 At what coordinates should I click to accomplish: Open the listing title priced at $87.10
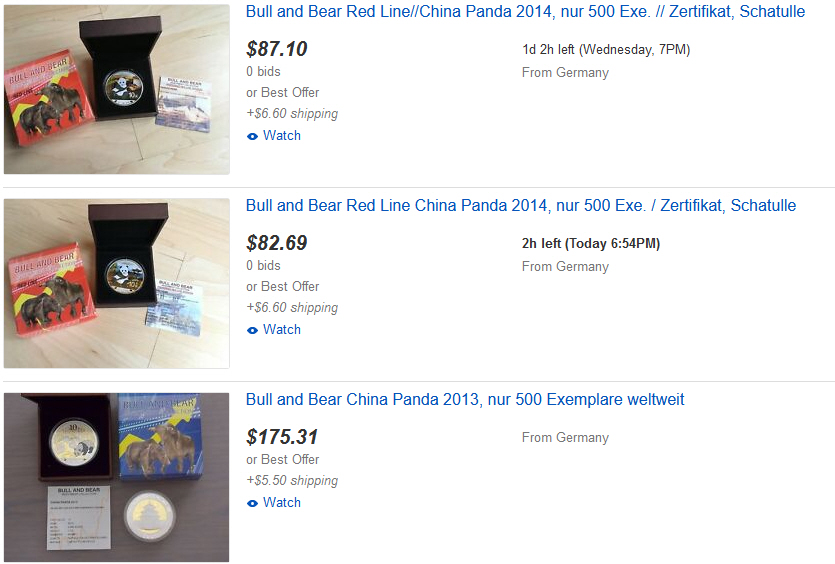519,12
